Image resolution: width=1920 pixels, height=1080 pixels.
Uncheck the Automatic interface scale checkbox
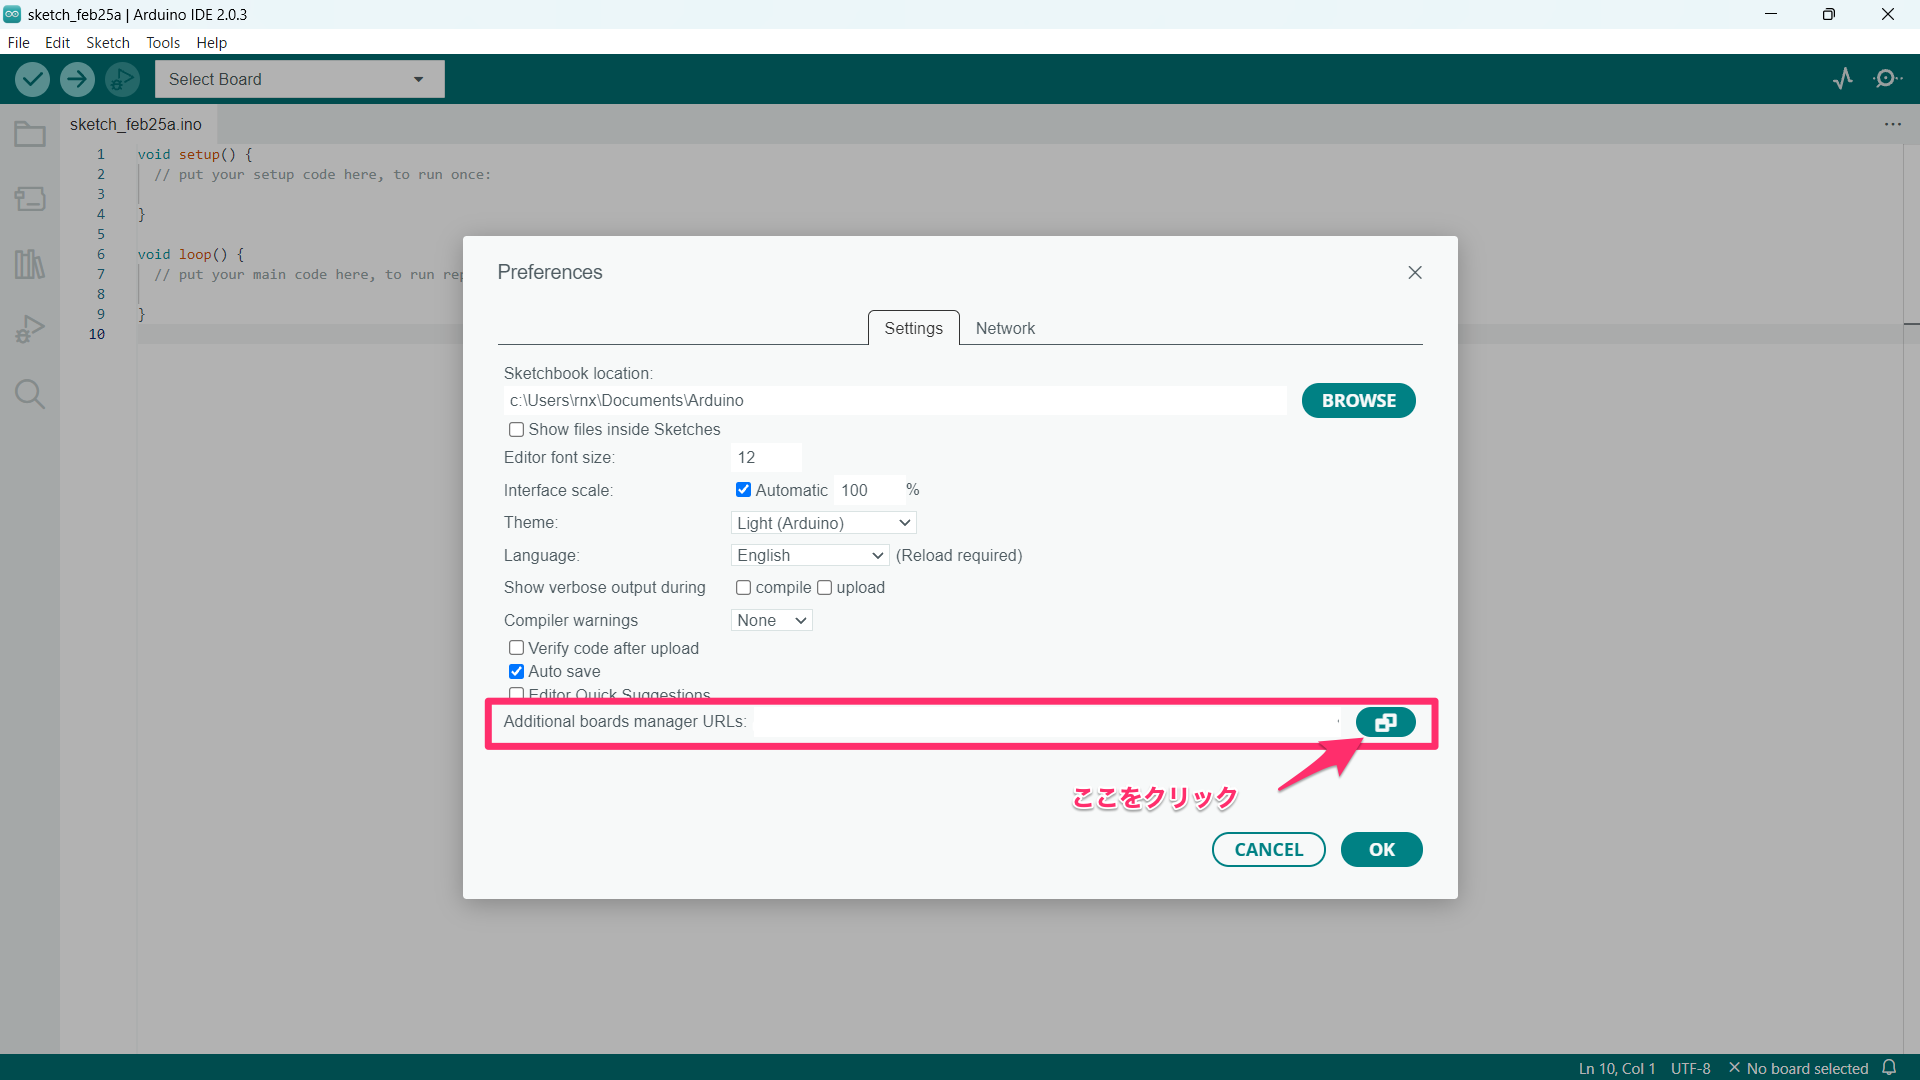pos(743,490)
